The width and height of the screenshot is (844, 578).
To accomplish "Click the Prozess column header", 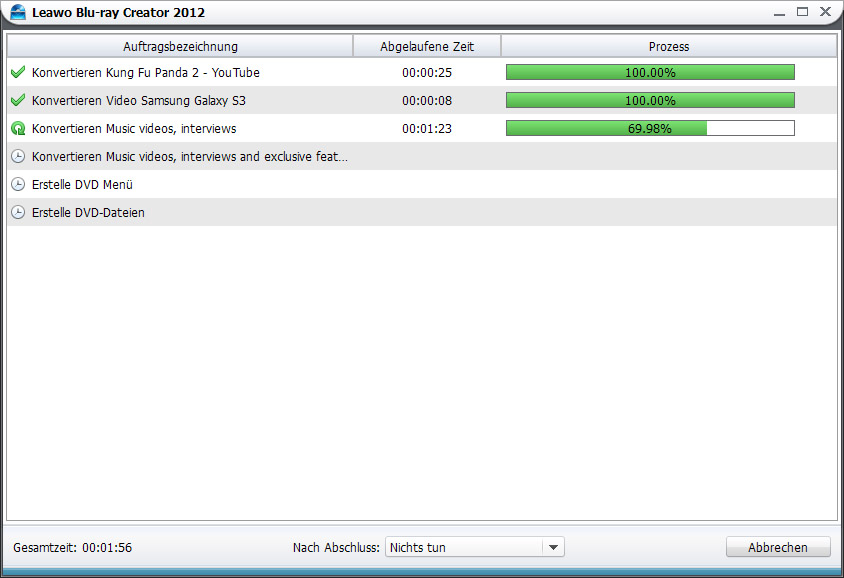I will click(669, 46).
